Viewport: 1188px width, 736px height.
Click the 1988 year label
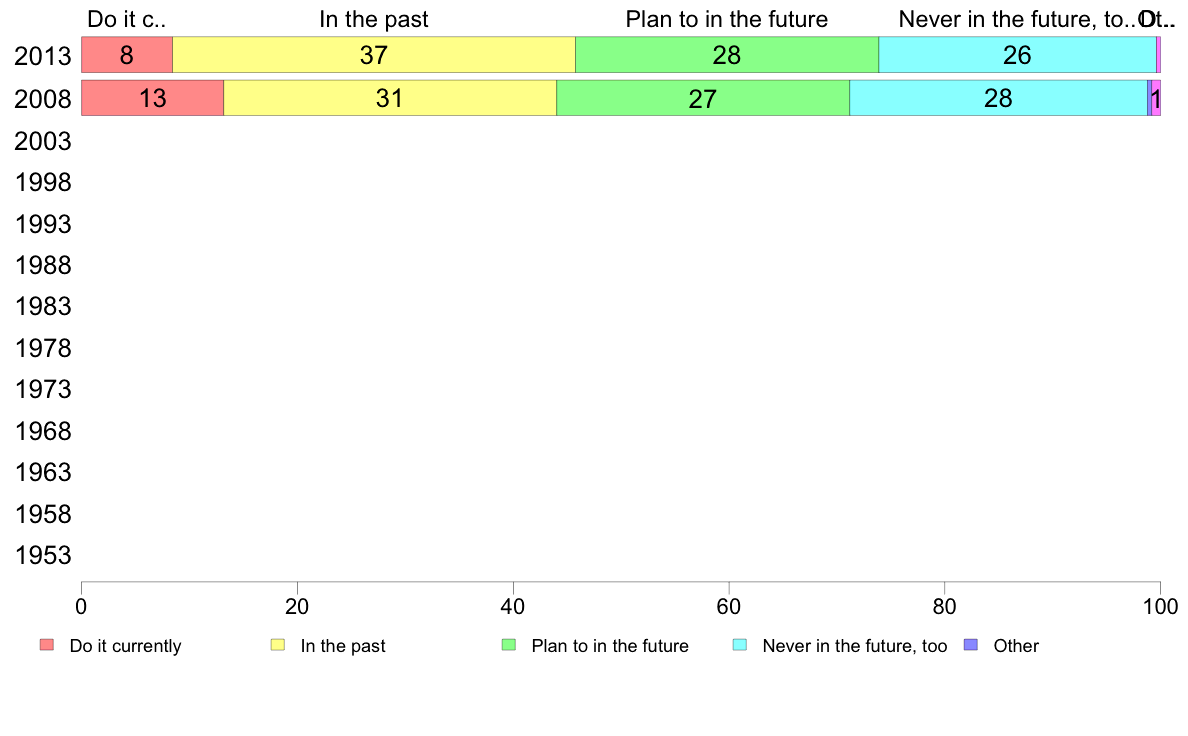pos(43,265)
